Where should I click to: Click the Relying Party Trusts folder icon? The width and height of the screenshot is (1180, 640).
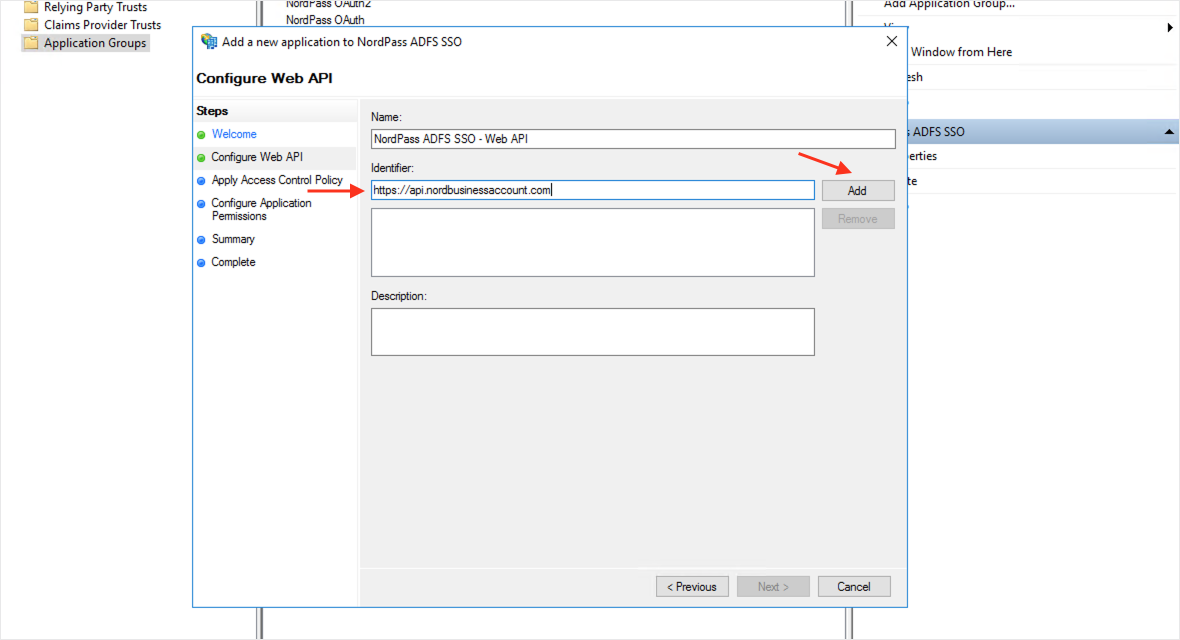[31, 7]
